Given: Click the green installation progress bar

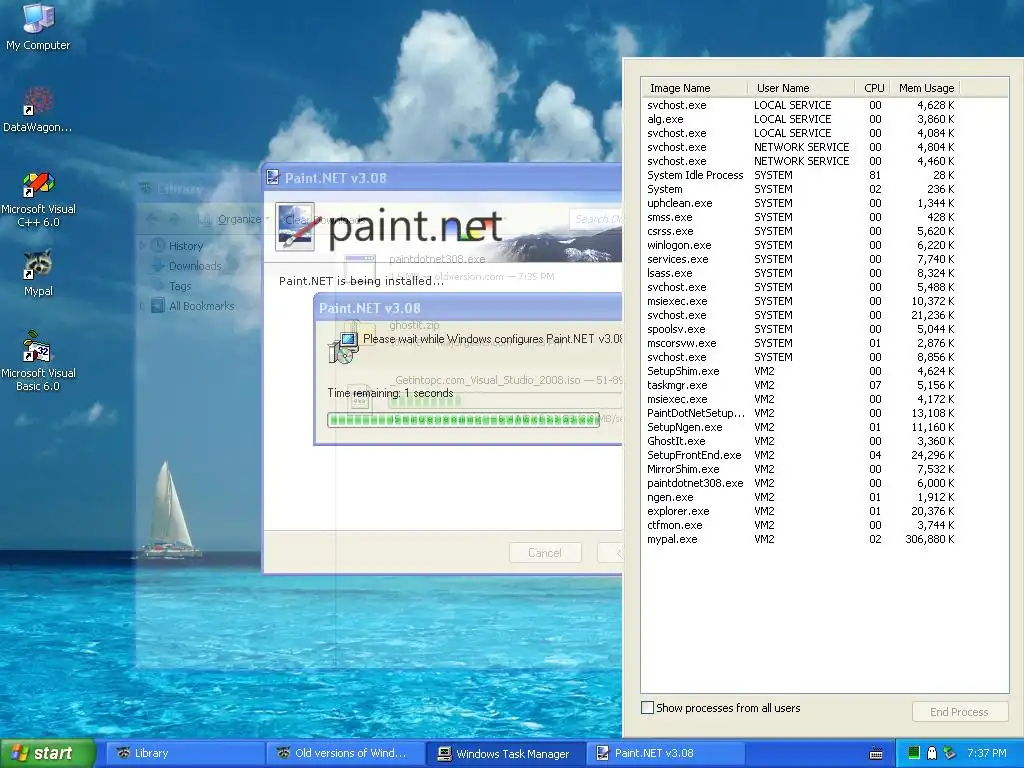Looking at the screenshot, I should pyautogui.click(x=463, y=420).
